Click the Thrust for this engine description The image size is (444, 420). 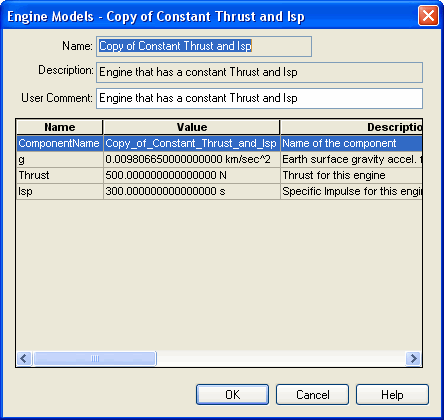coord(334,175)
